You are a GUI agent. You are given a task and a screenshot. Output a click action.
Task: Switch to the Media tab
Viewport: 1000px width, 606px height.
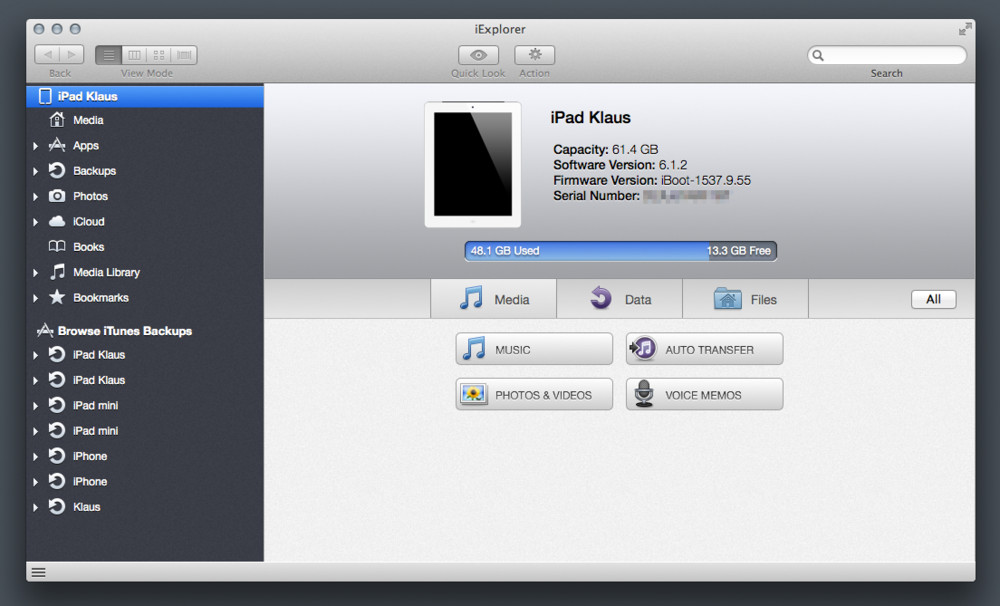(x=494, y=299)
